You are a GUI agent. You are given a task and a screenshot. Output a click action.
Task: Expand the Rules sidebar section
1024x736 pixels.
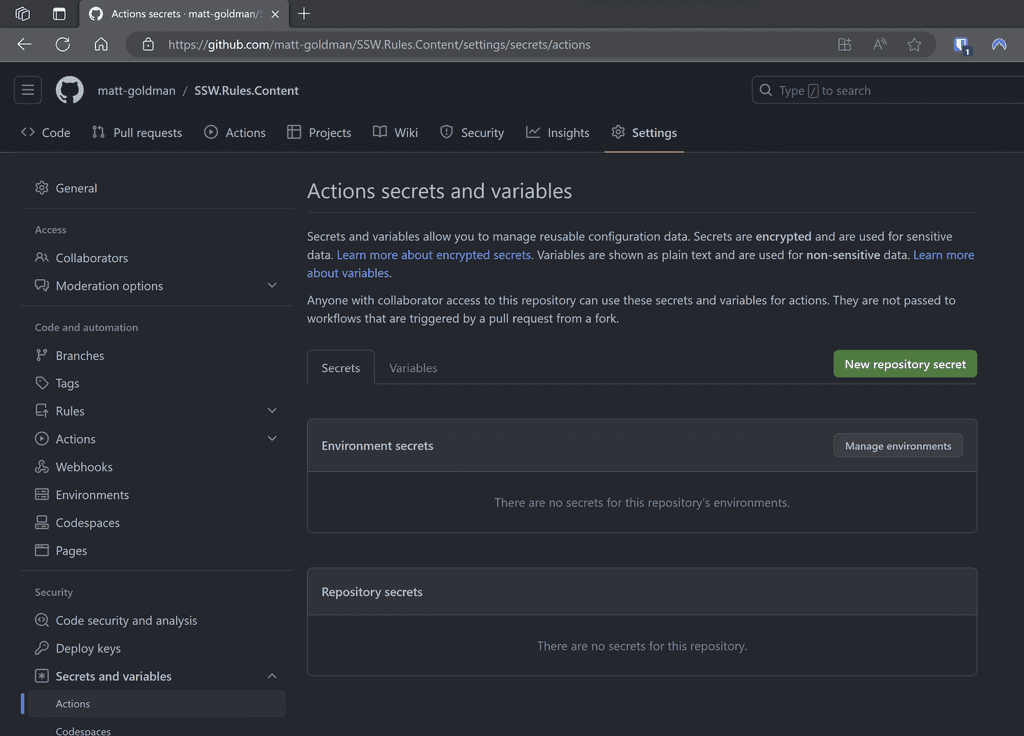click(x=272, y=411)
